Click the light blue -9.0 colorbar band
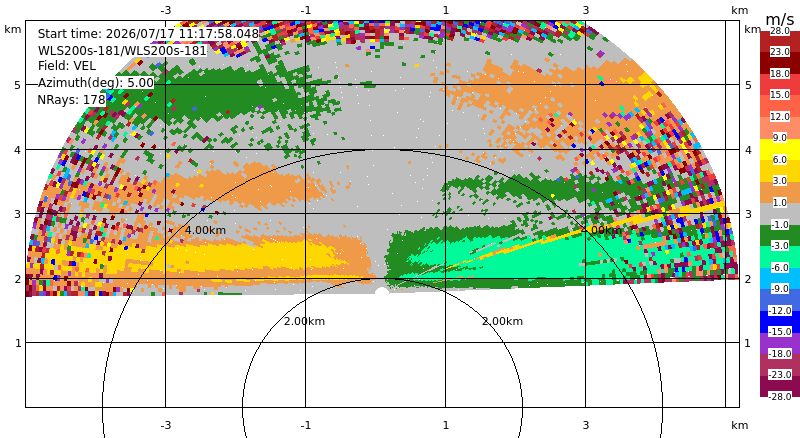 [780, 278]
